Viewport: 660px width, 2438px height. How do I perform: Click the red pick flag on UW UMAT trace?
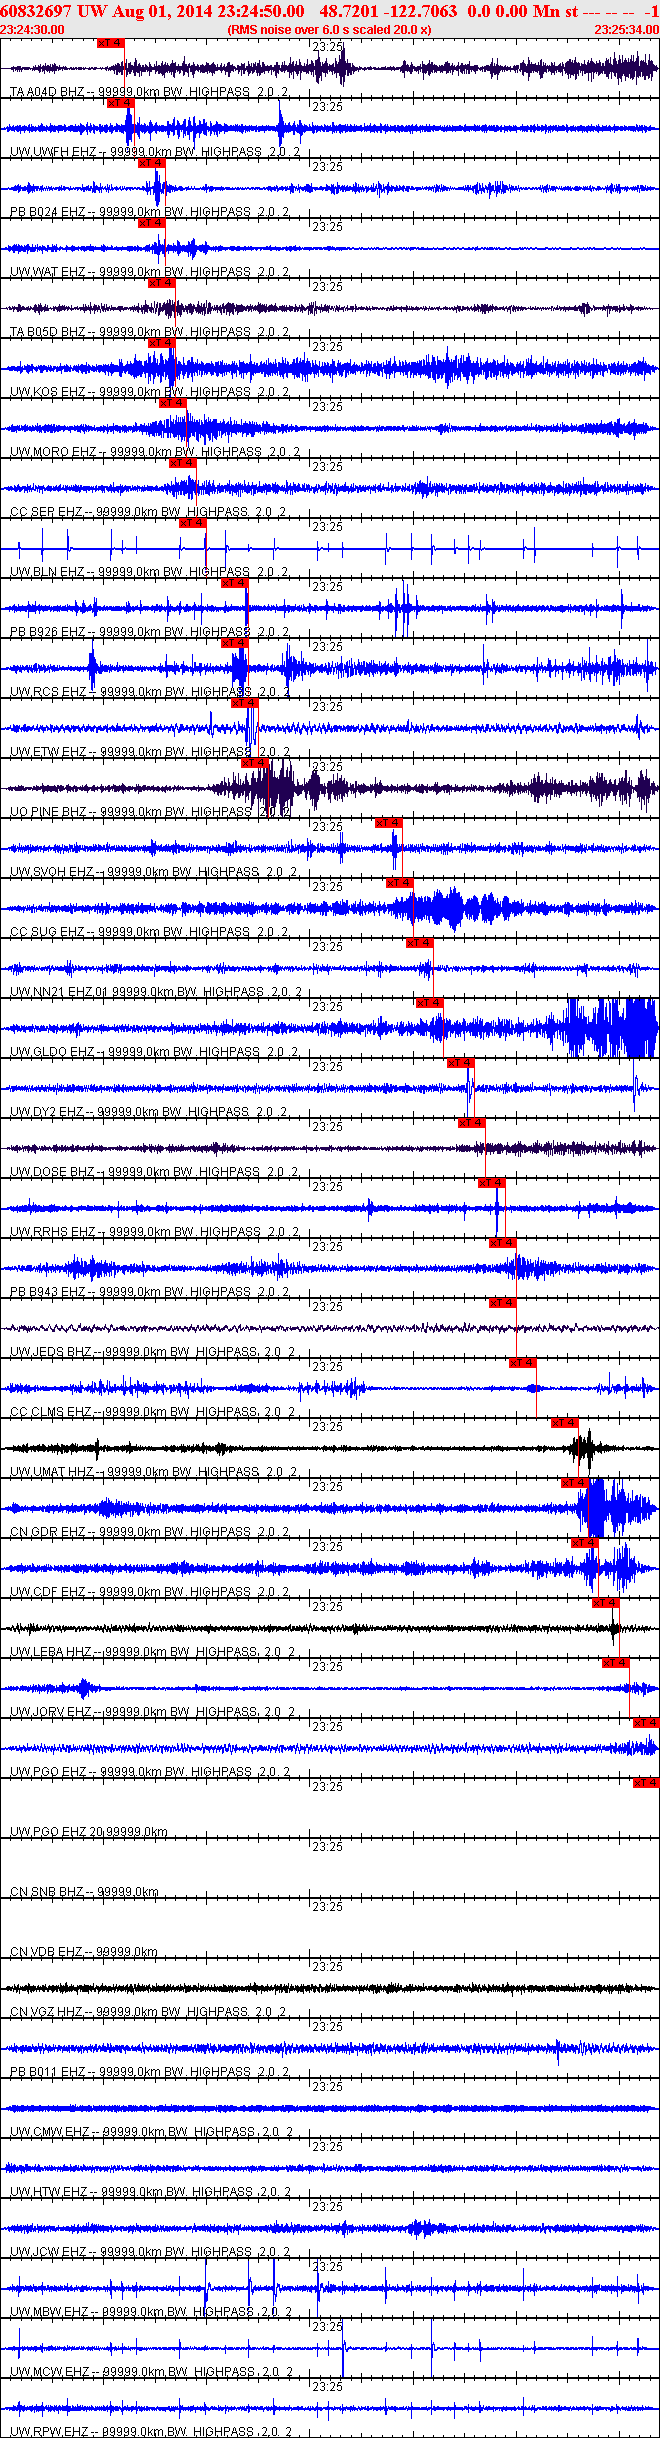coord(565,1423)
